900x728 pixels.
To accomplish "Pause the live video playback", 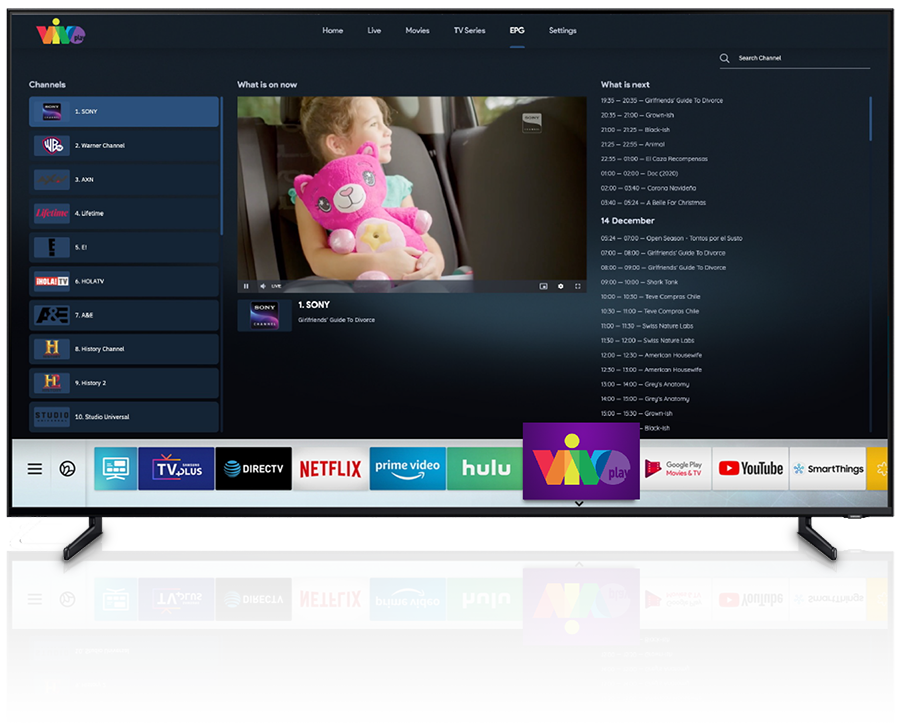I will 247,286.
